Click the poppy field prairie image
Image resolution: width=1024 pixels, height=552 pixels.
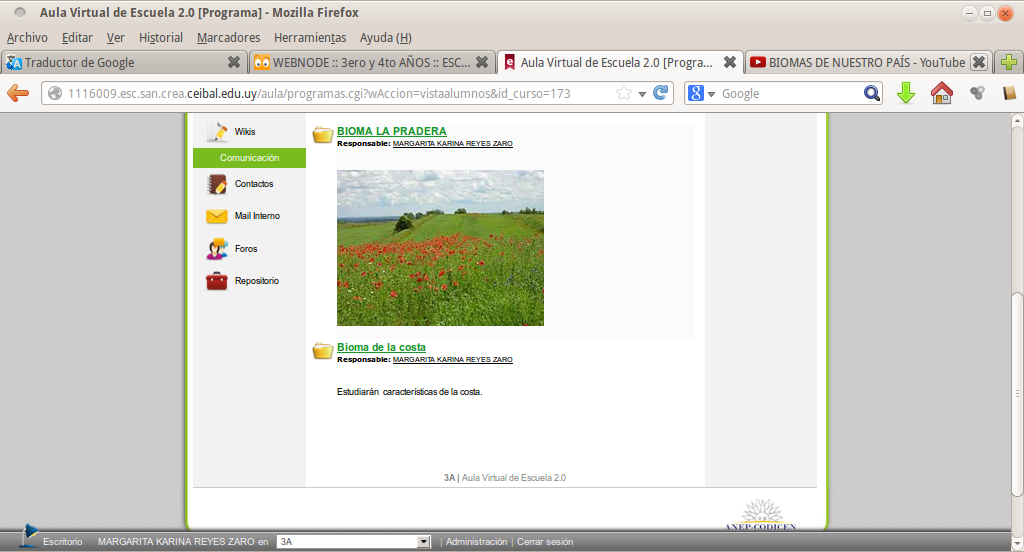[x=440, y=248]
